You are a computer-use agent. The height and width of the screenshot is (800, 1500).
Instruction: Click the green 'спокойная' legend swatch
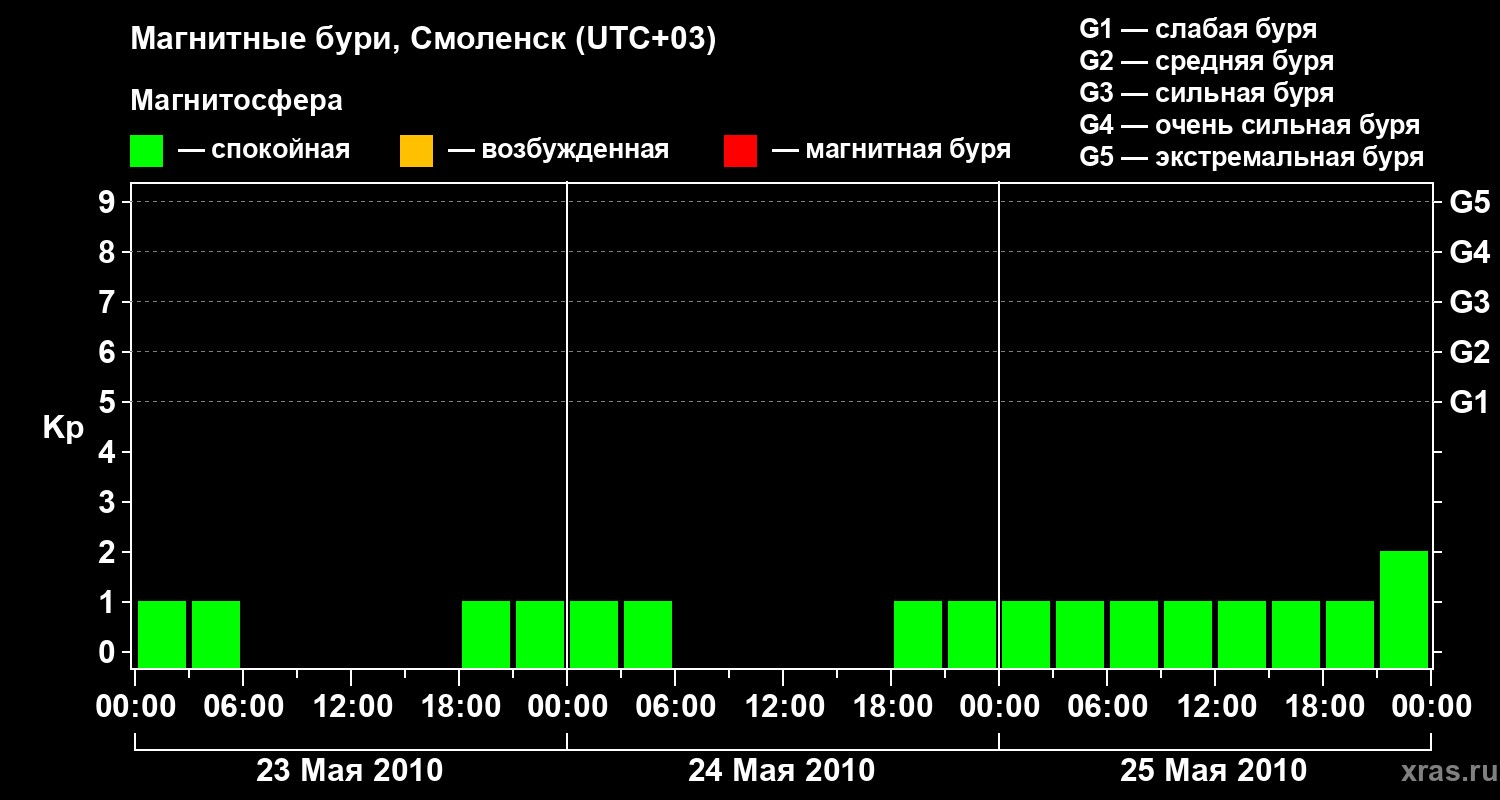[x=147, y=151]
